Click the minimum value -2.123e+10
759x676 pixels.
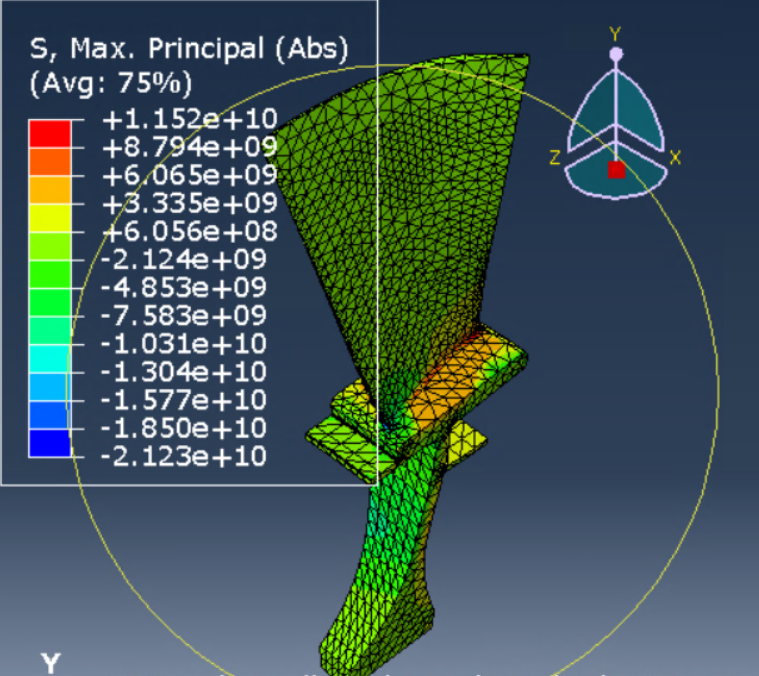click(183, 456)
